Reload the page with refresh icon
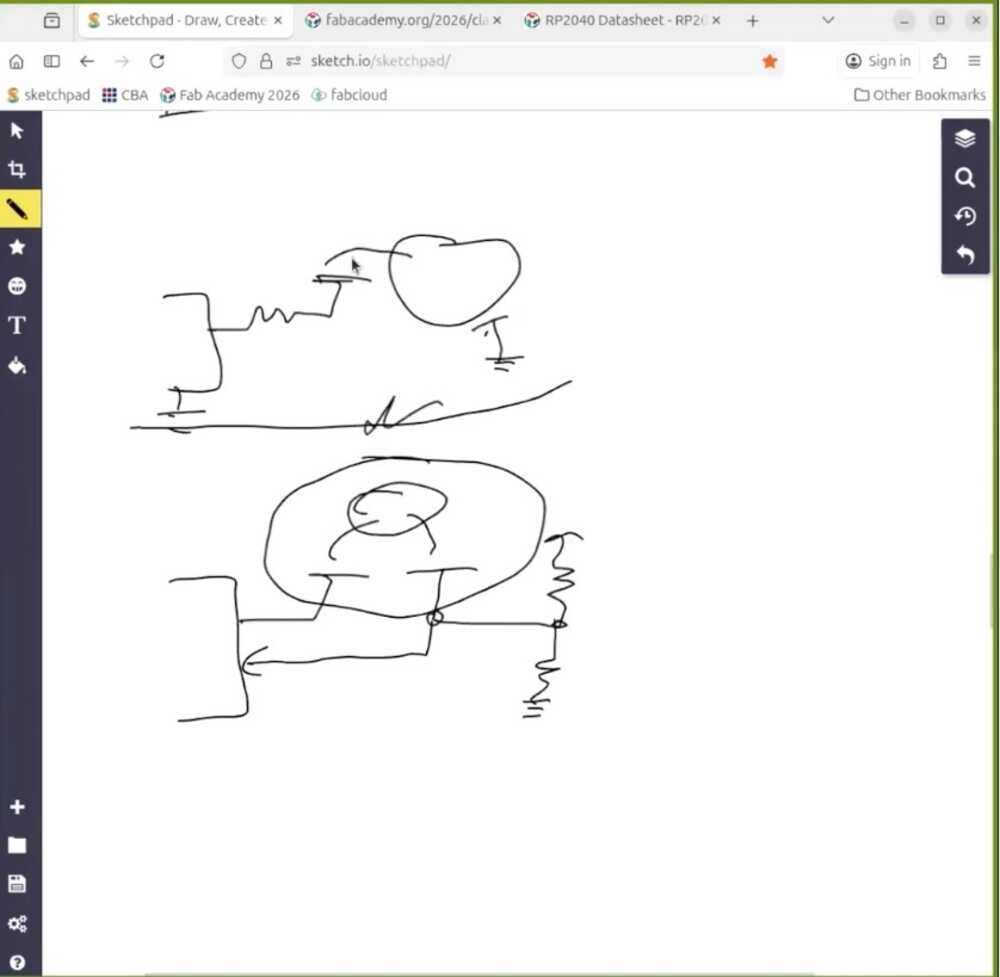The width and height of the screenshot is (1000, 977). (x=157, y=61)
